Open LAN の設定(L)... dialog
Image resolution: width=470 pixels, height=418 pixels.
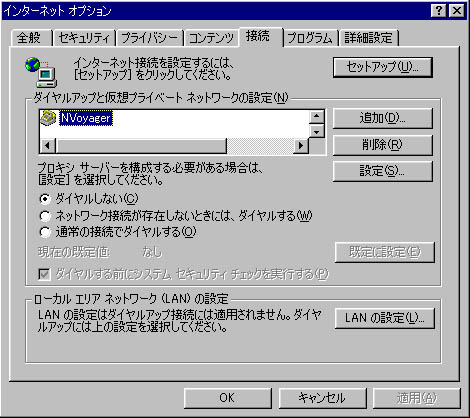(x=385, y=318)
